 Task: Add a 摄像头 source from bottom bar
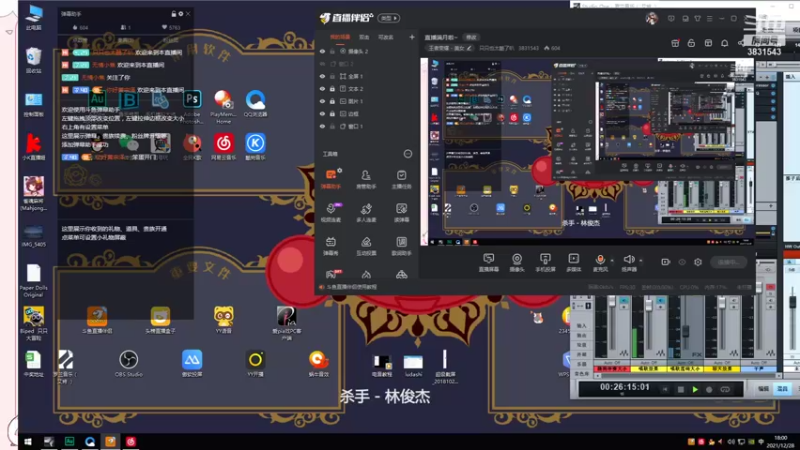(x=517, y=262)
